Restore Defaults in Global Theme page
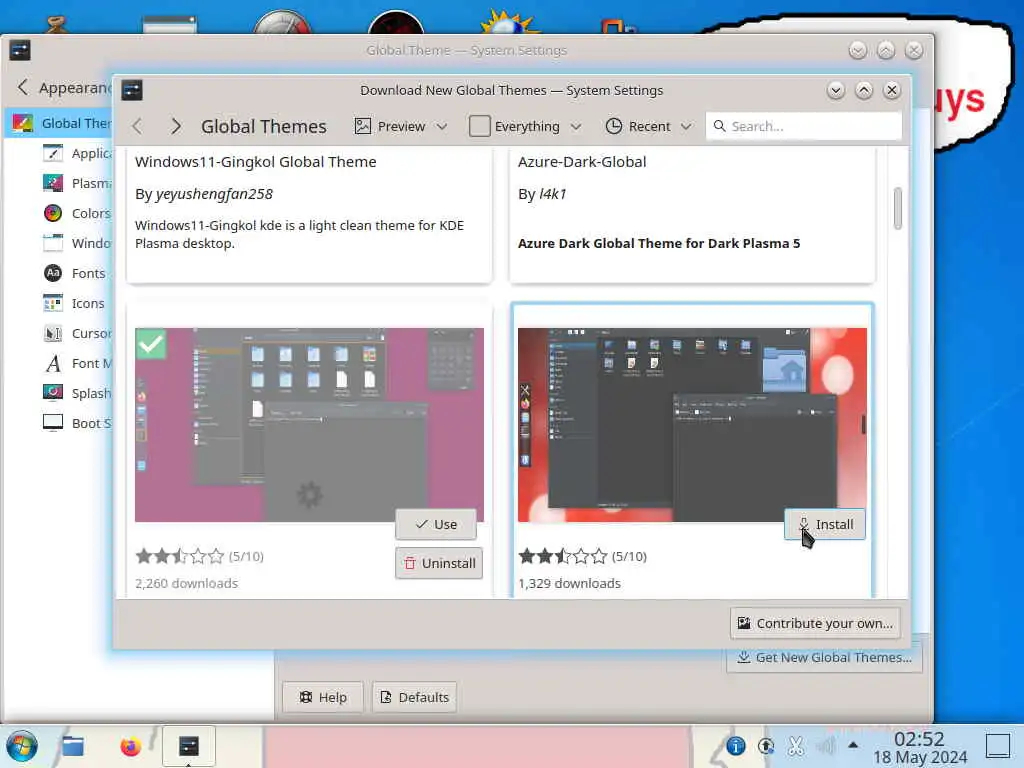 coord(415,697)
